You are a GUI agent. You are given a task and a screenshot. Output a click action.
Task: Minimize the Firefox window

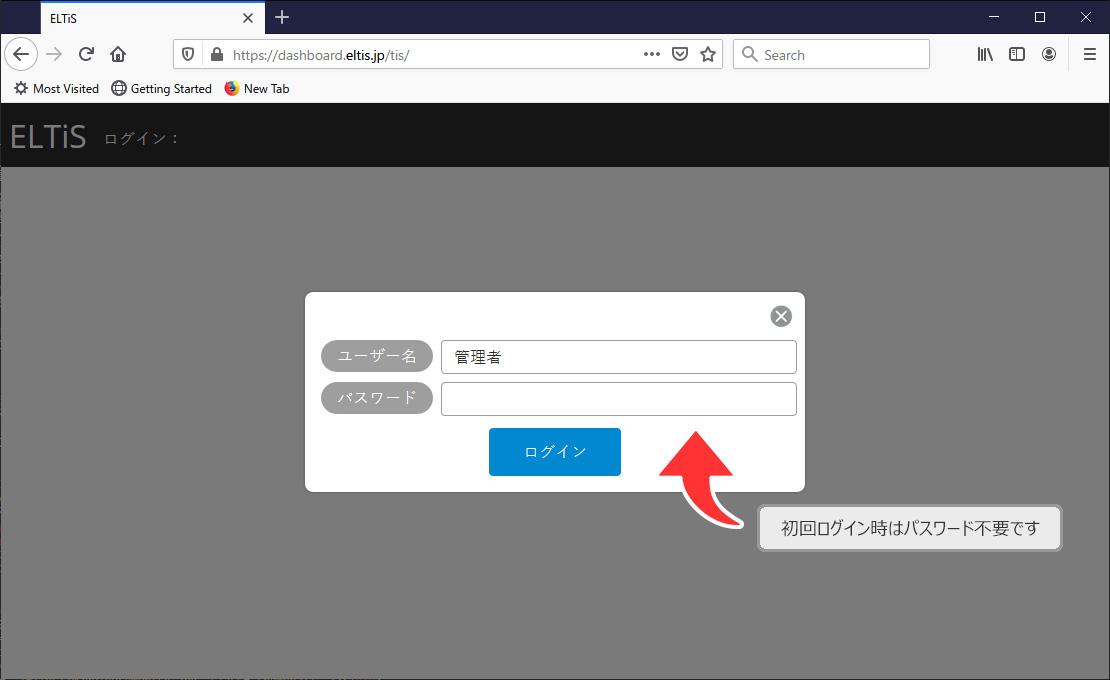[x=994, y=17]
